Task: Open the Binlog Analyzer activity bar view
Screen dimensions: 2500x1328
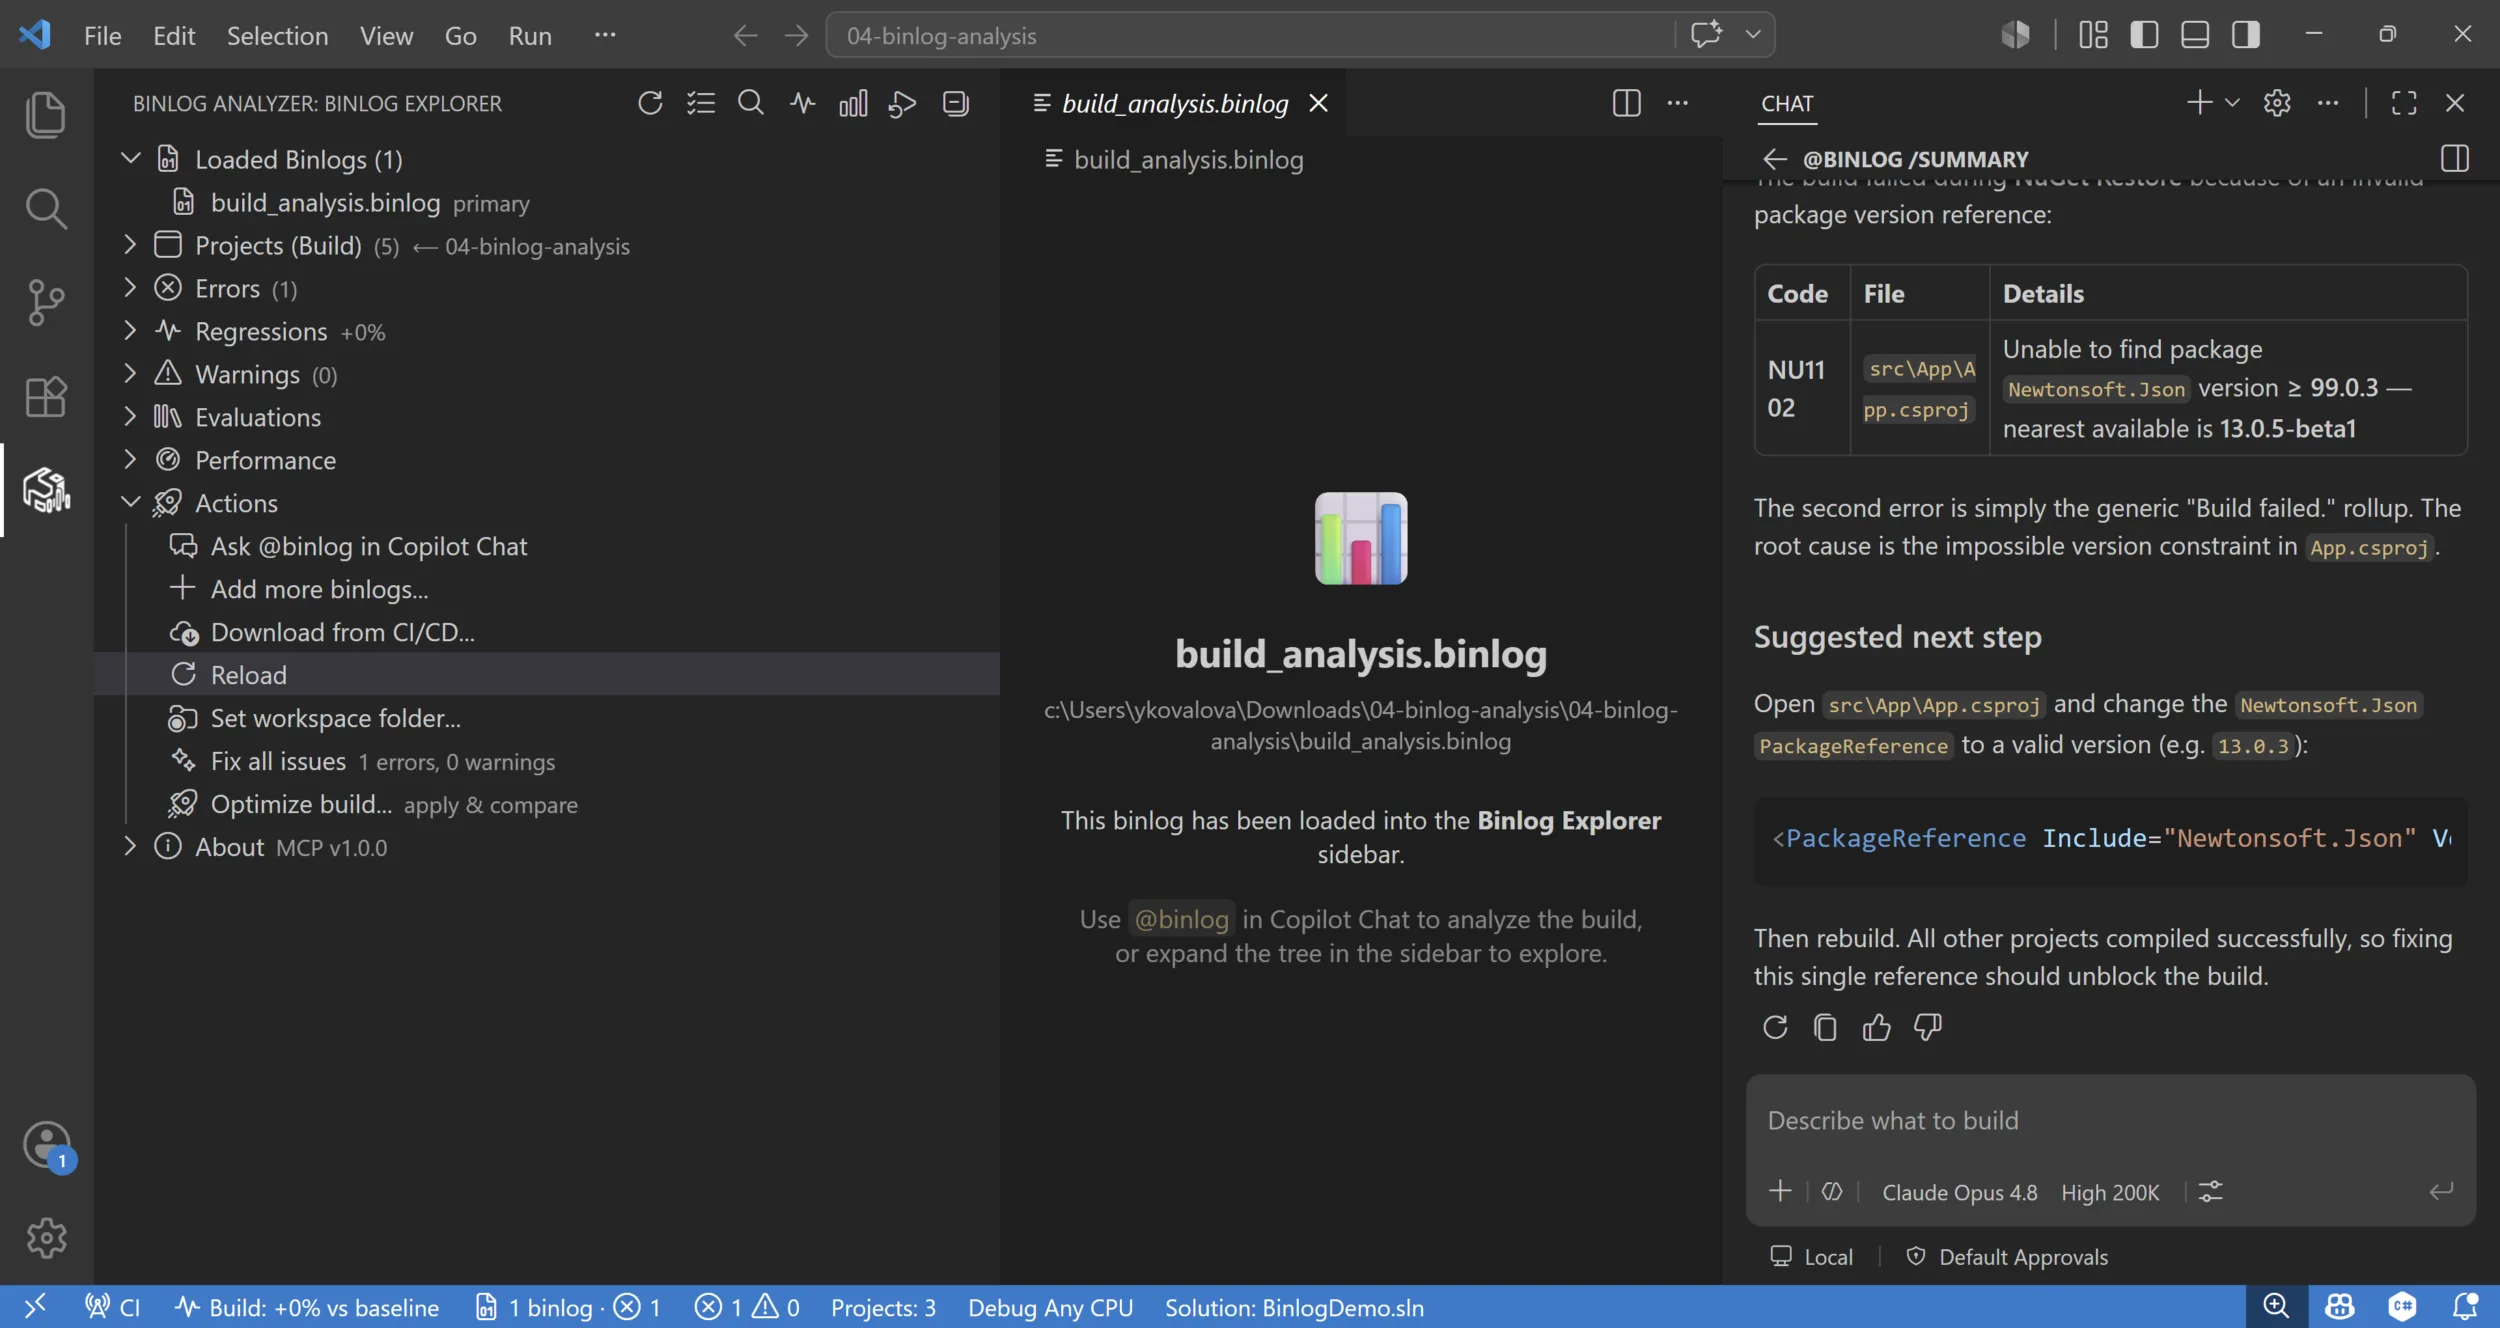Action: (46, 490)
